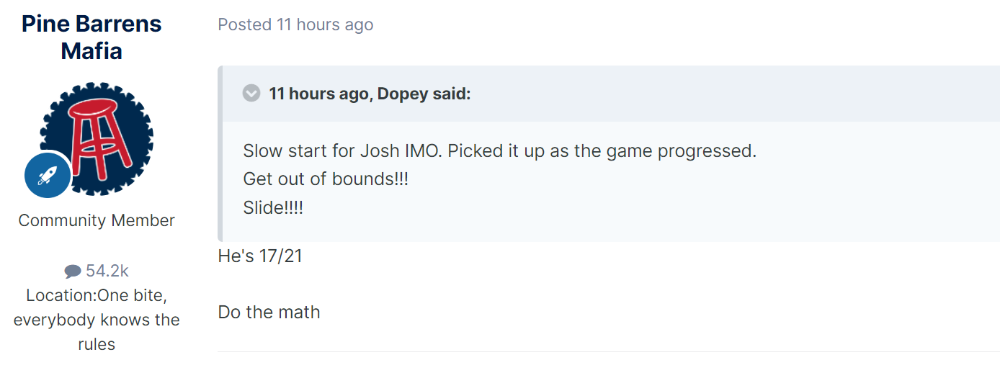The width and height of the screenshot is (1000, 373).
Task: Click the quote block's left border bar
Action: coord(220,154)
